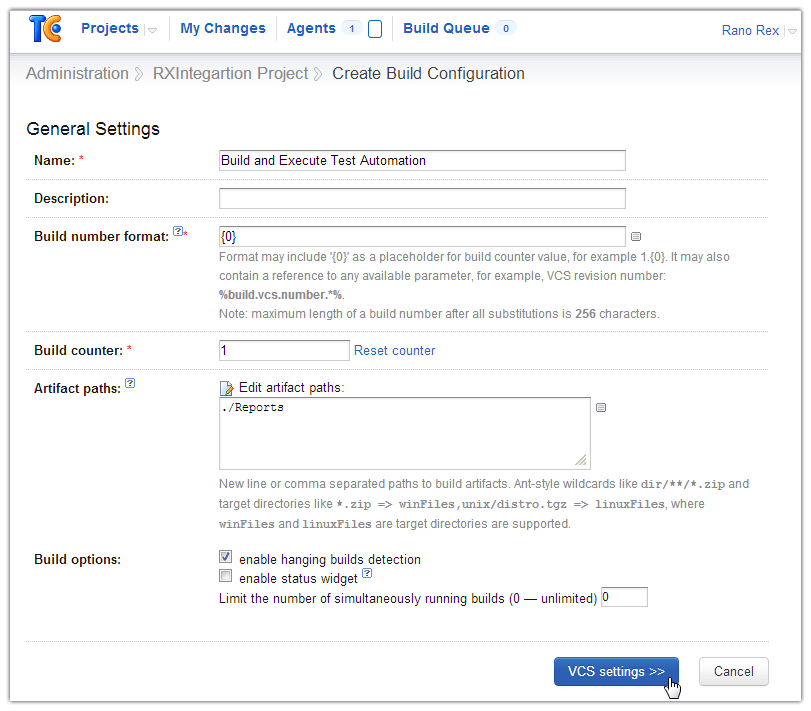Toggle enable hanging builds detection checkbox
Image resolution: width=811 pixels, height=711 pixels.
[226, 557]
